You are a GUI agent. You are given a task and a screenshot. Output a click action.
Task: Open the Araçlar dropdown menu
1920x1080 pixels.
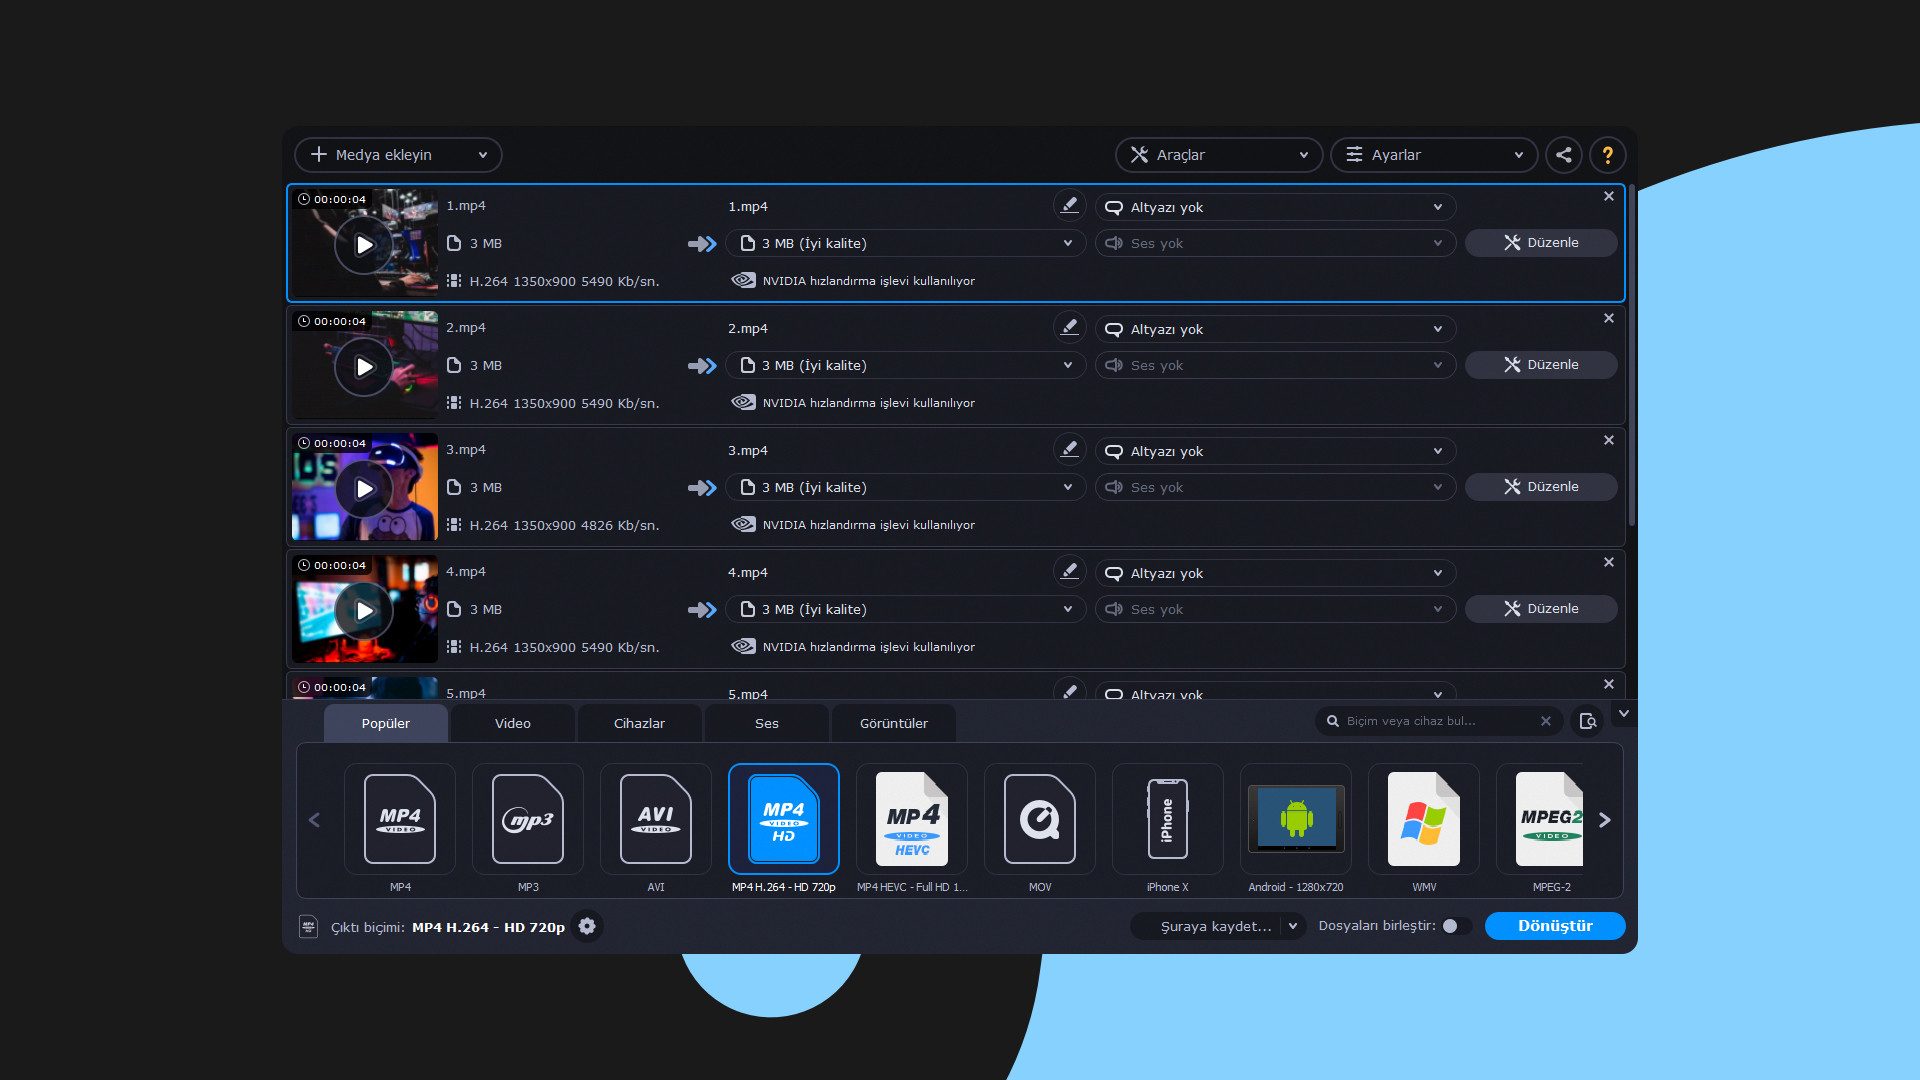point(1218,155)
